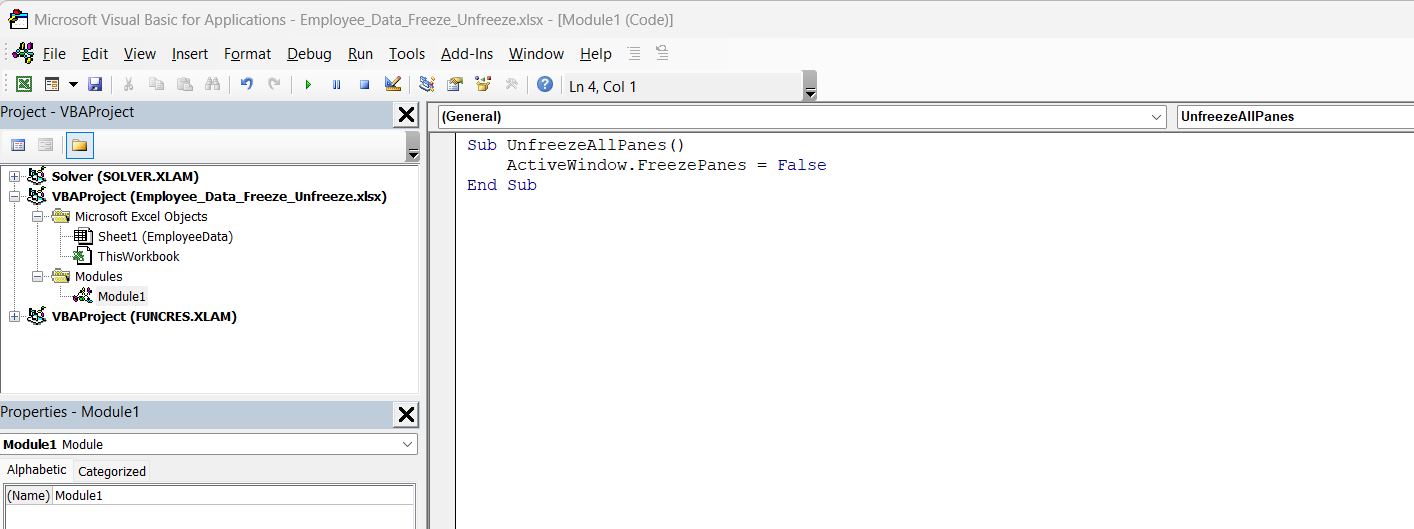Undo the last action
This screenshot has height=529, width=1414.
pyautogui.click(x=246, y=85)
